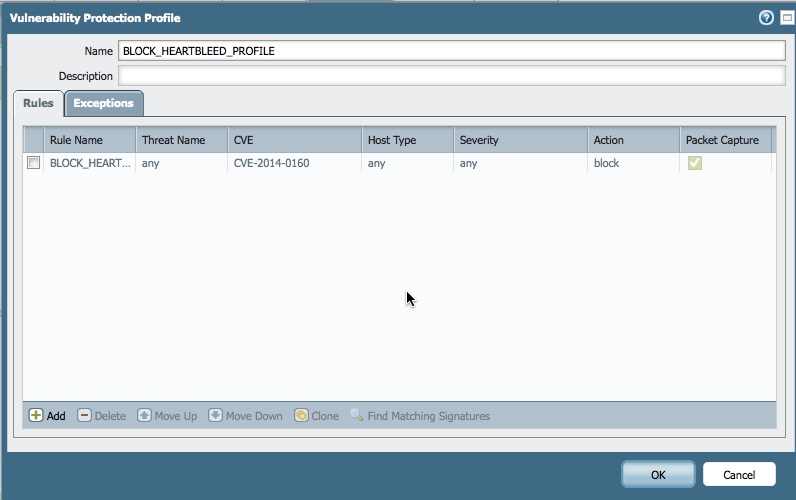Screen dimensions: 796x500
Task: Click Find Matching Signatures magnifier icon
Action: click(356, 416)
